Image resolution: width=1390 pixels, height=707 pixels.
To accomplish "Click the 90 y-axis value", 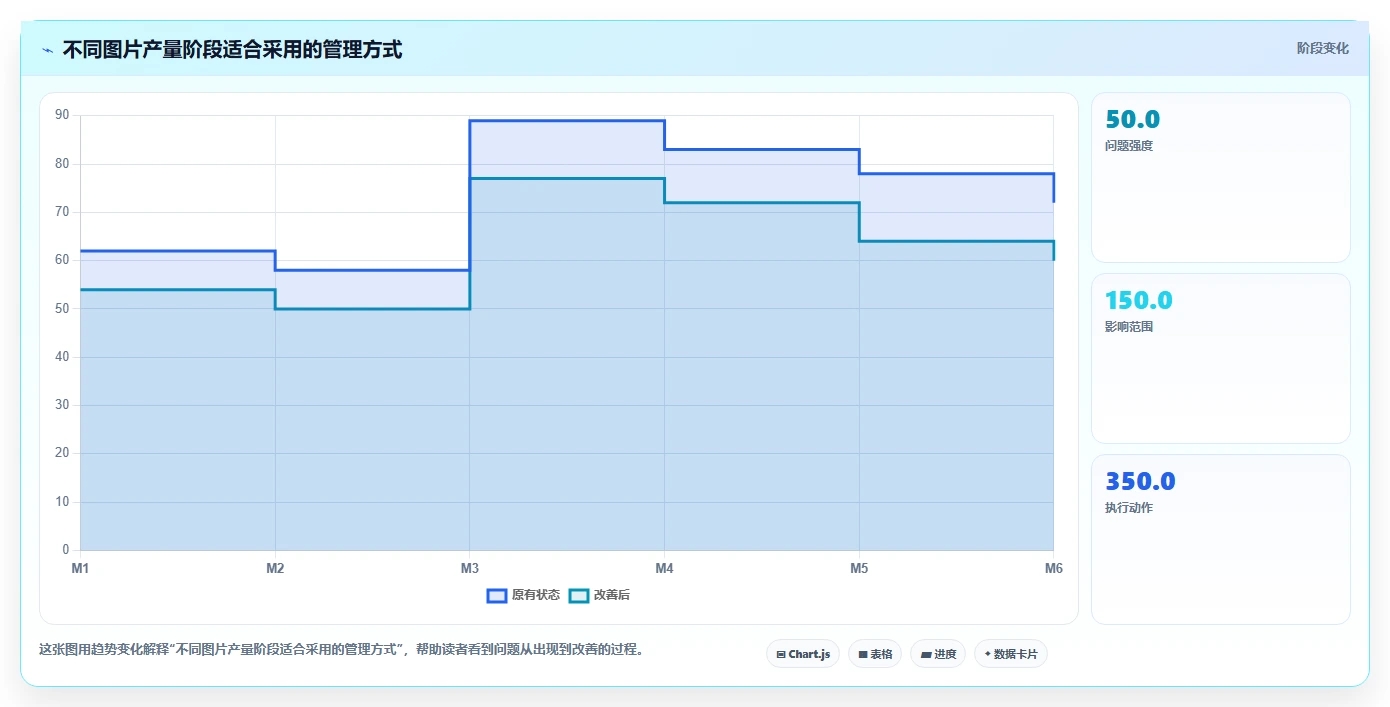I will click(x=62, y=115).
